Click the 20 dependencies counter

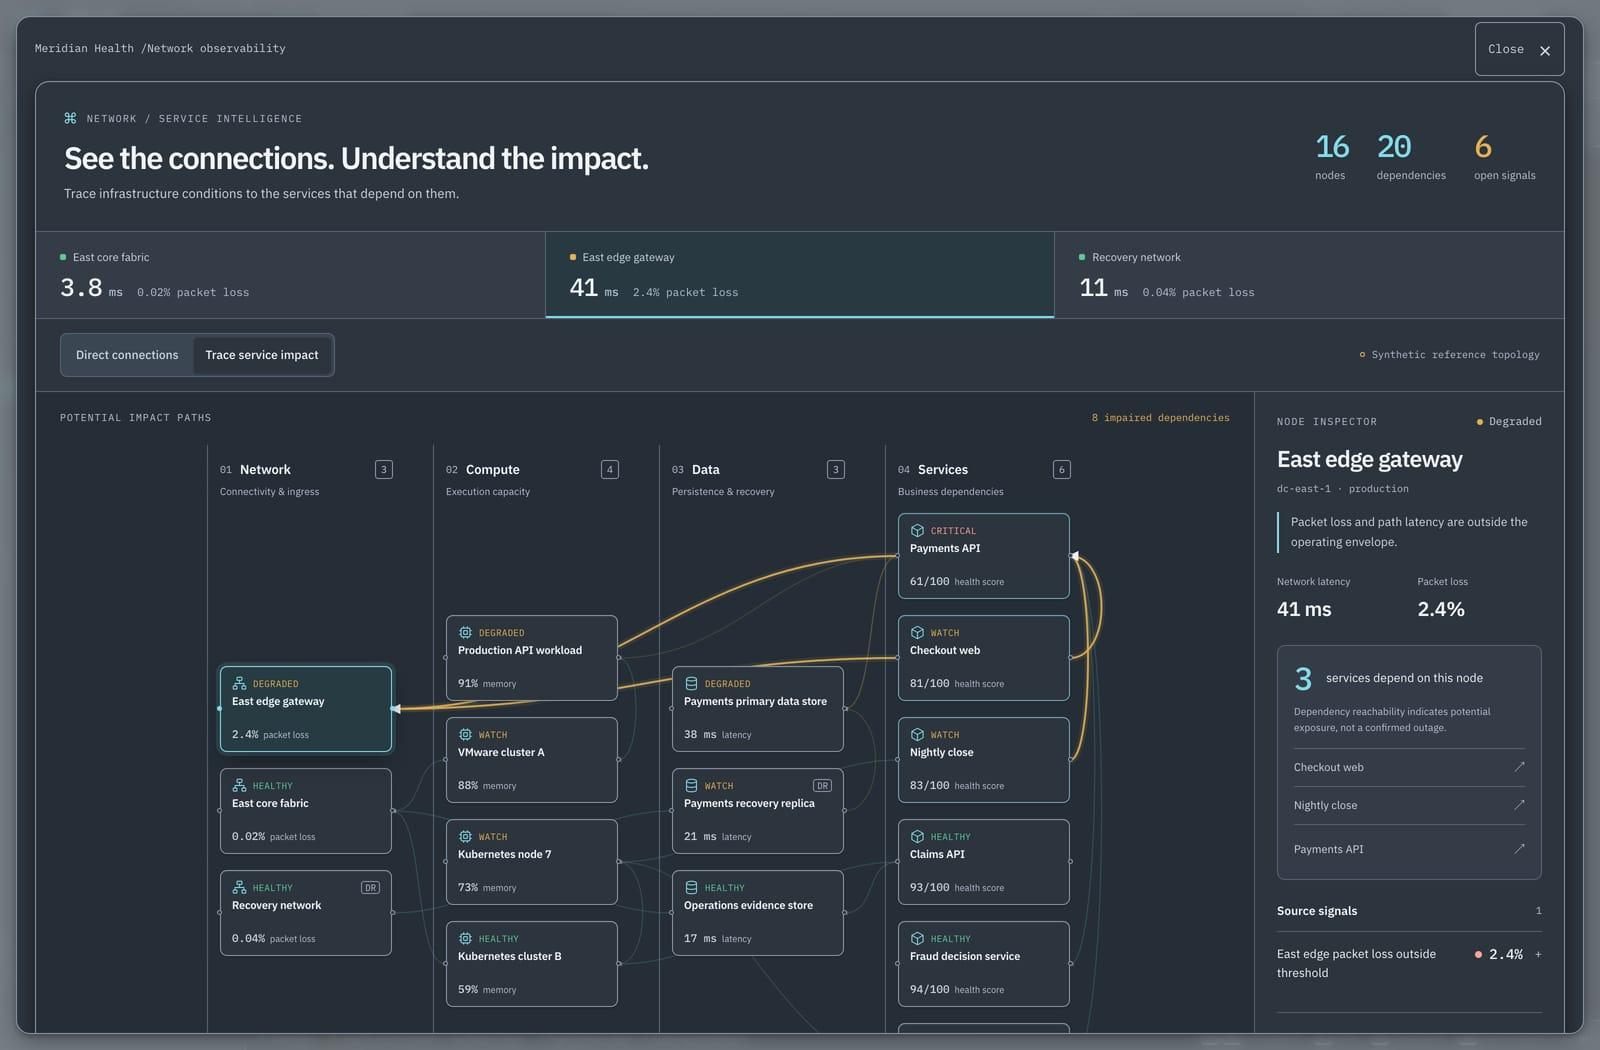click(x=1411, y=157)
